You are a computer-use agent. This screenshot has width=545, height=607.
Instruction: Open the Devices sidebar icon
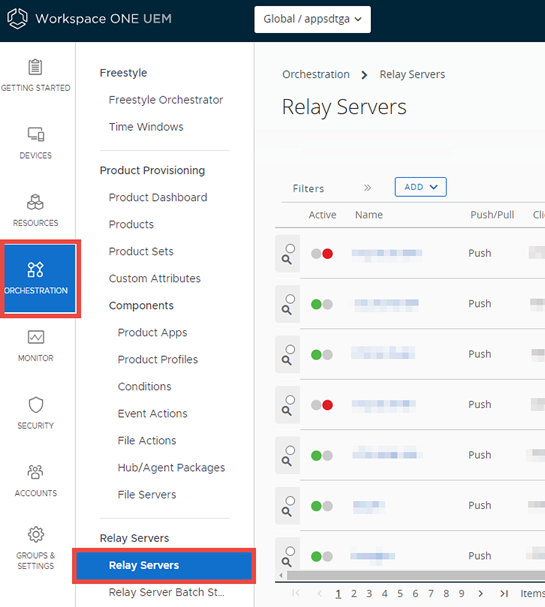pos(36,134)
